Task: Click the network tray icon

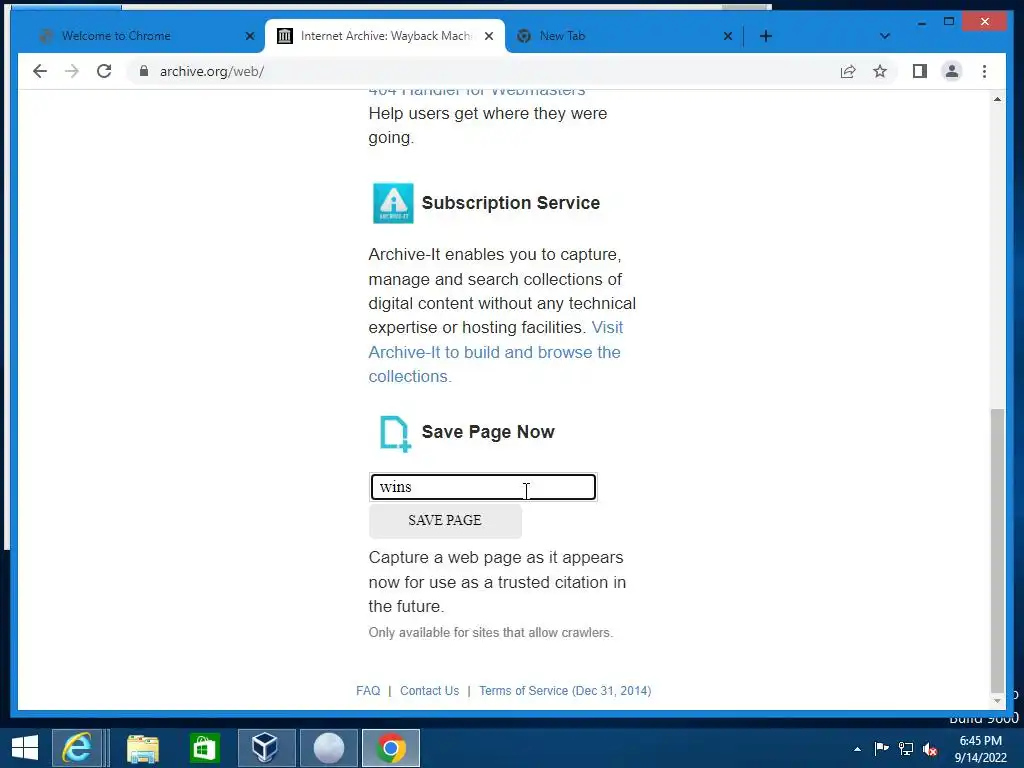Action: (906, 748)
